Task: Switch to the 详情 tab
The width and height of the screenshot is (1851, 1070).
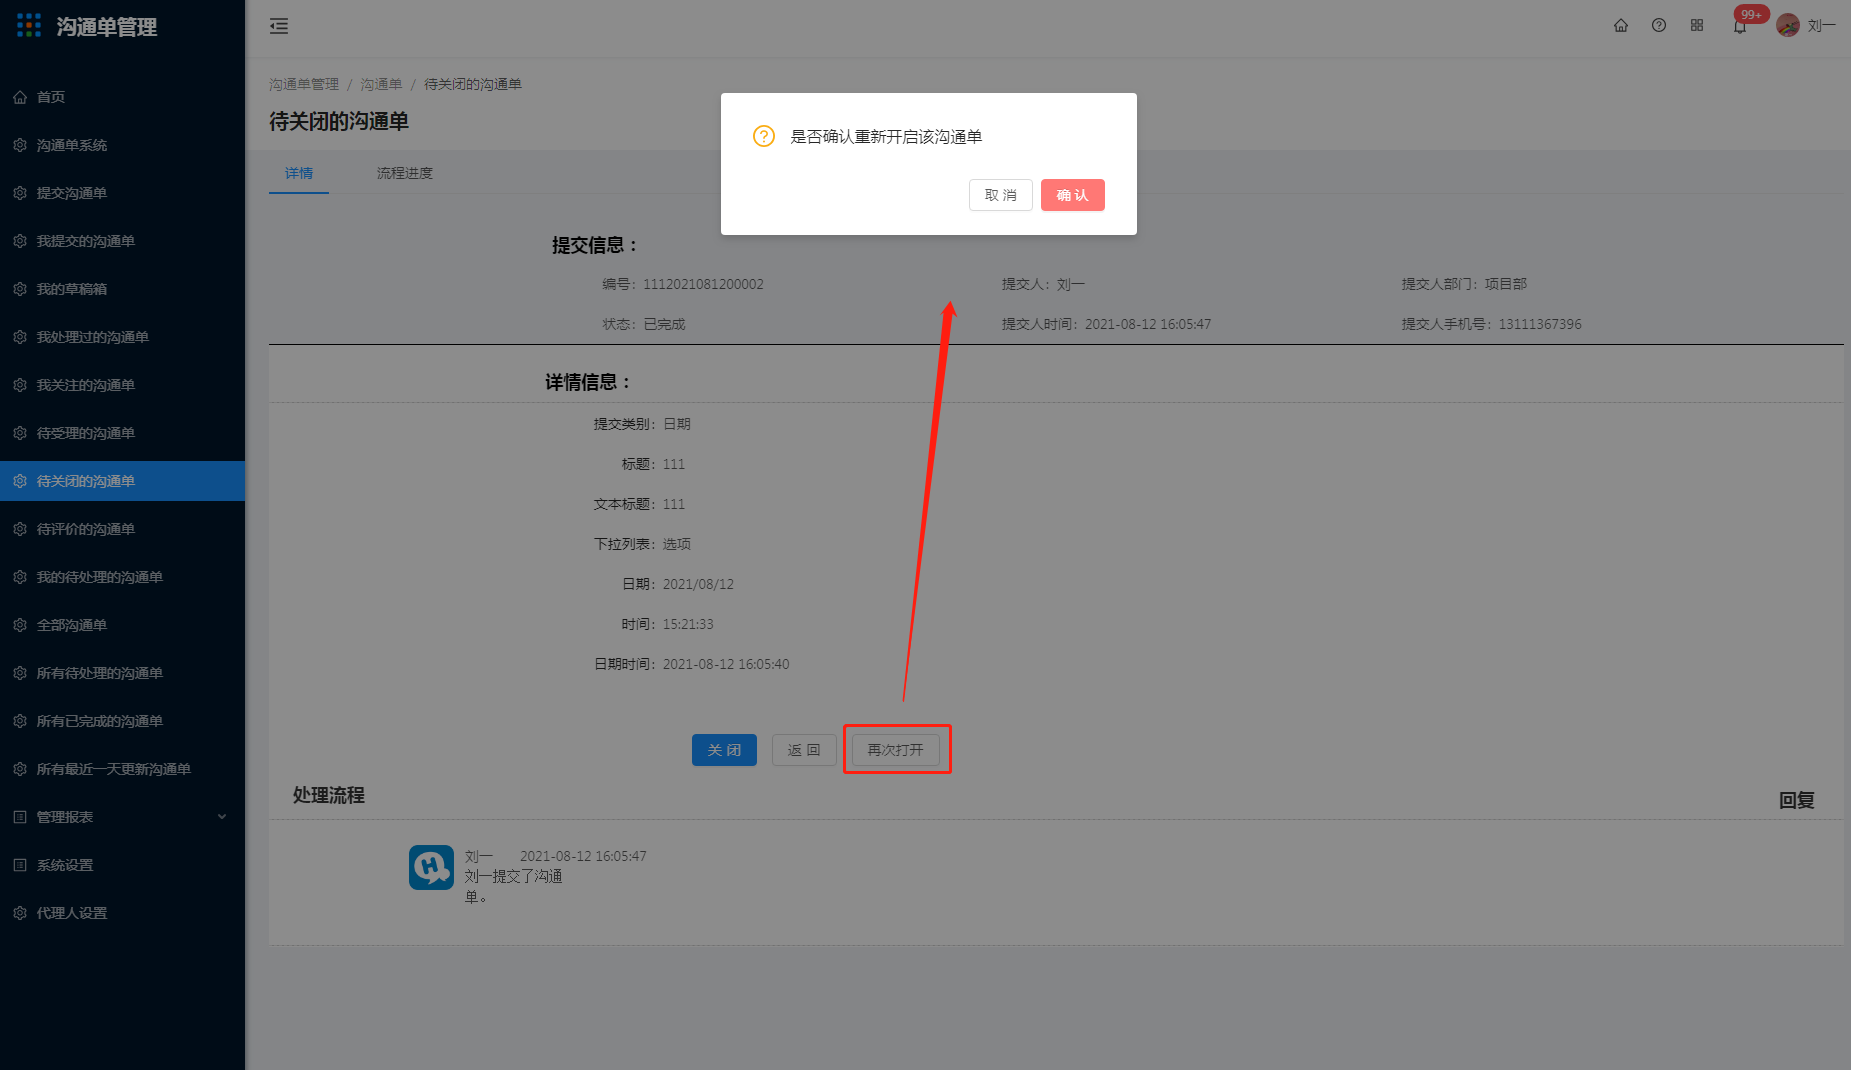Action: coord(299,173)
